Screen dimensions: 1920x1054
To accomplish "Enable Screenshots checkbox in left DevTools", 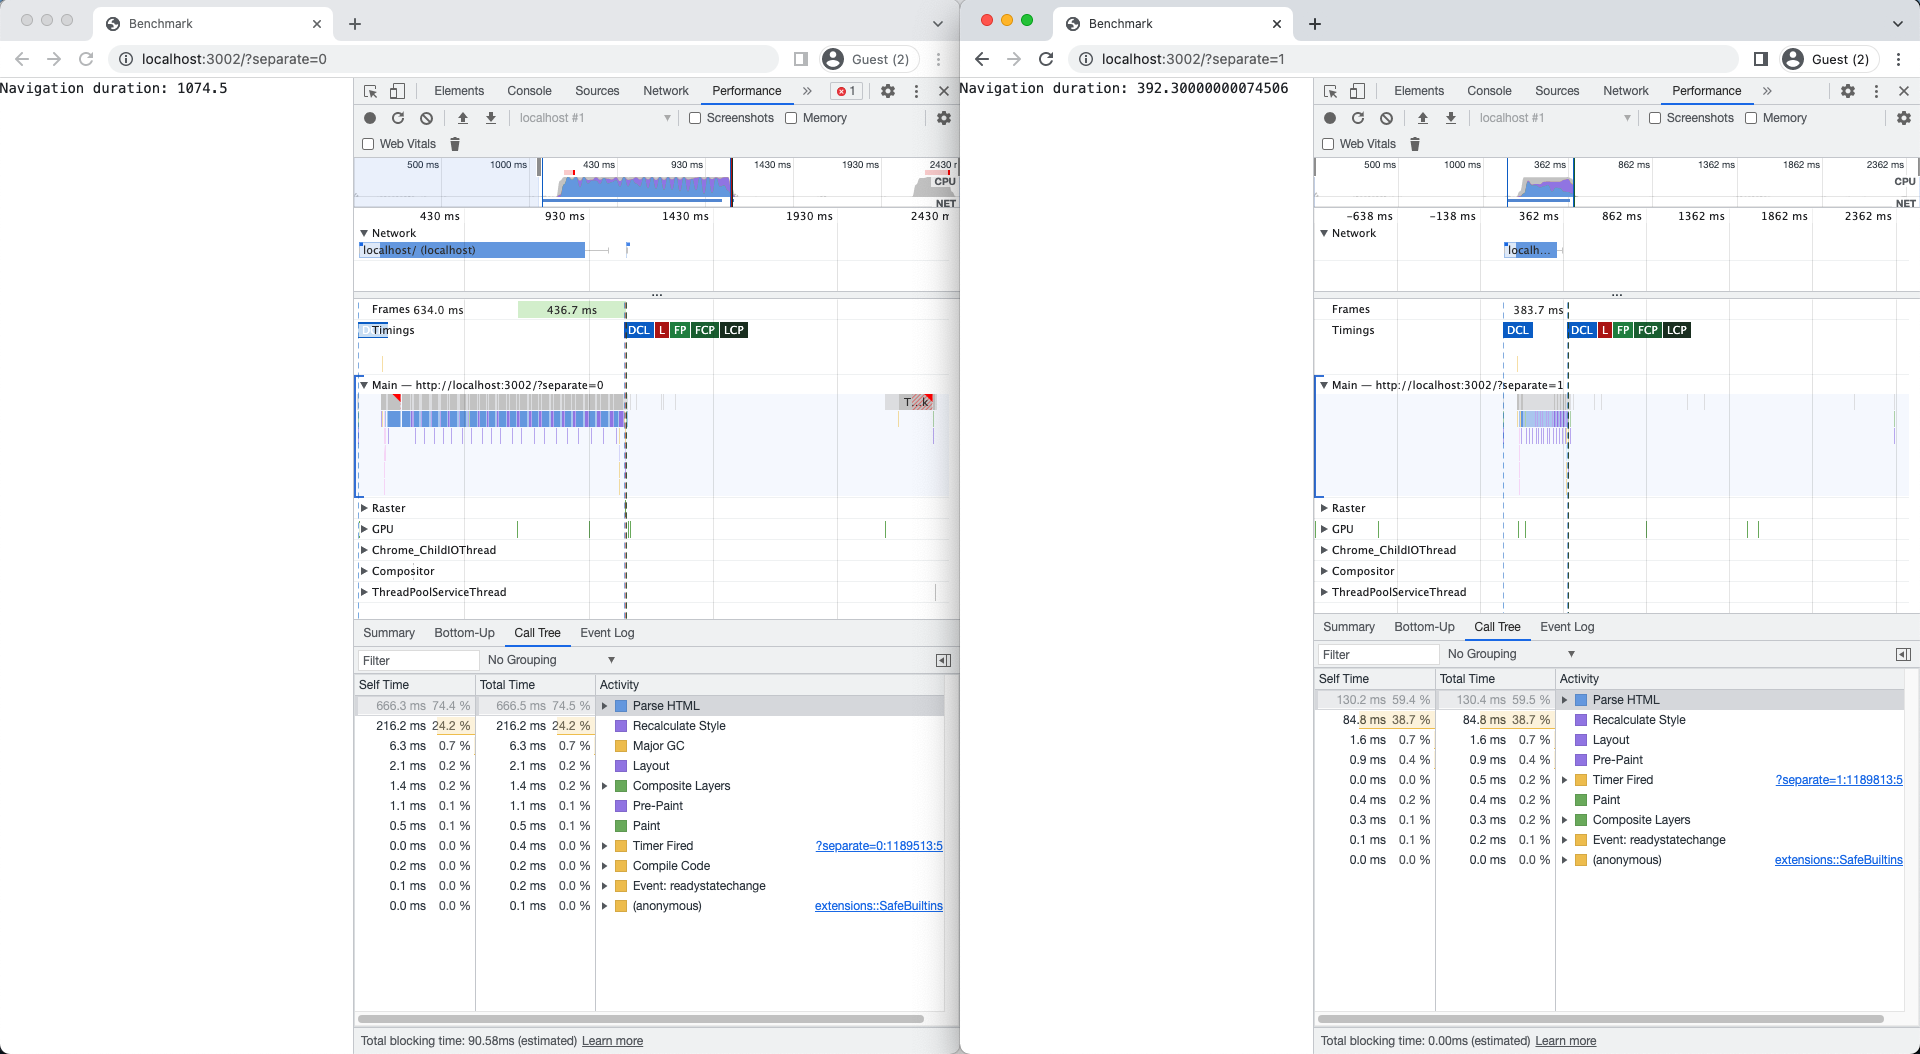I will click(695, 118).
